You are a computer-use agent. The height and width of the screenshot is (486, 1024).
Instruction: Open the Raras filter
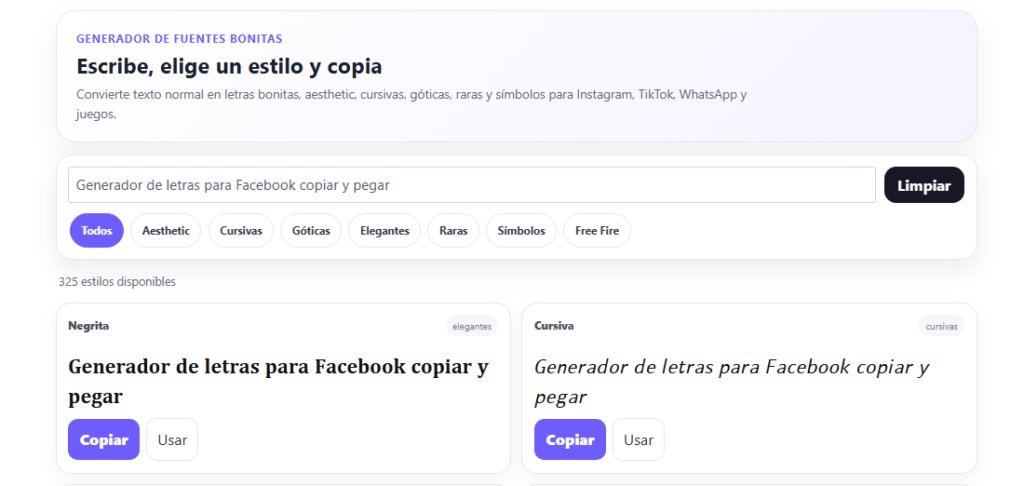pyautogui.click(x=453, y=231)
